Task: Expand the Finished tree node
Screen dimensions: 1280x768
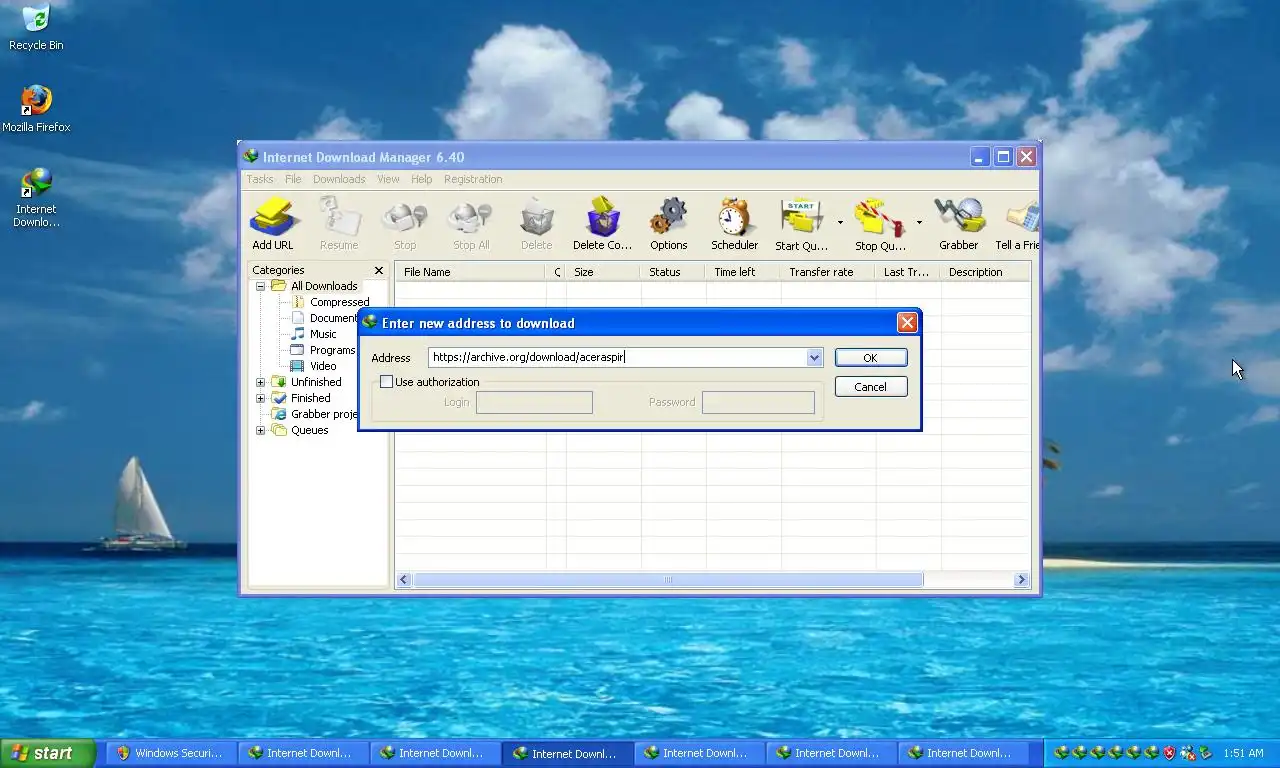Action: [261, 398]
